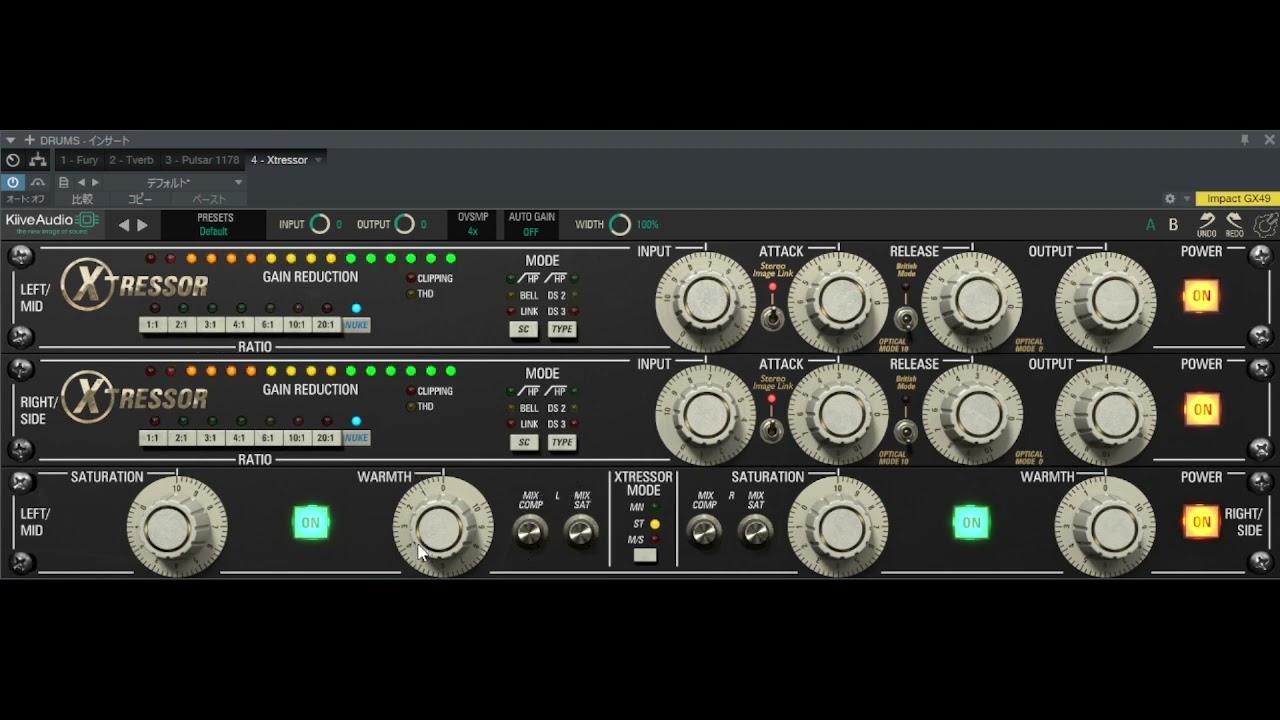The height and width of the screenshot is (720, 1280).
Task: Click the sidechain icon beside bypass
Action: 38,183
